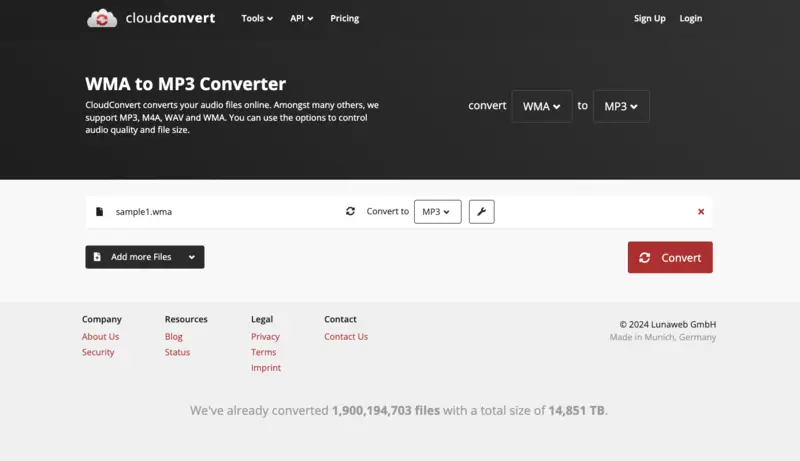
Task: Click the file icon beside sample1.wma
Action: coord(99,212)
